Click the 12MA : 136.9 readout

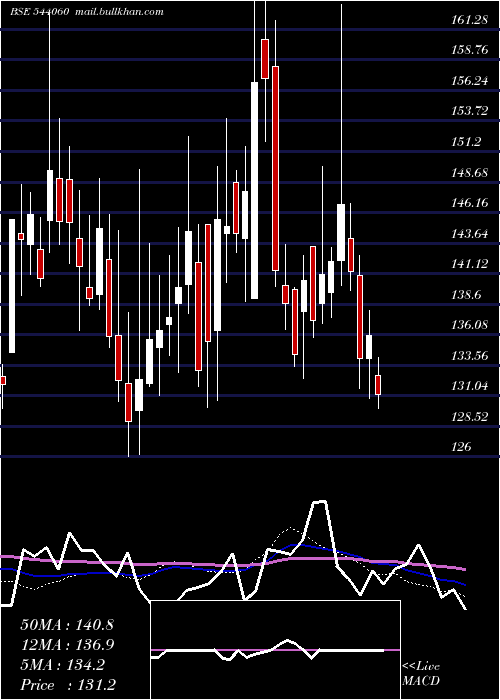click(x=67, y=645)
